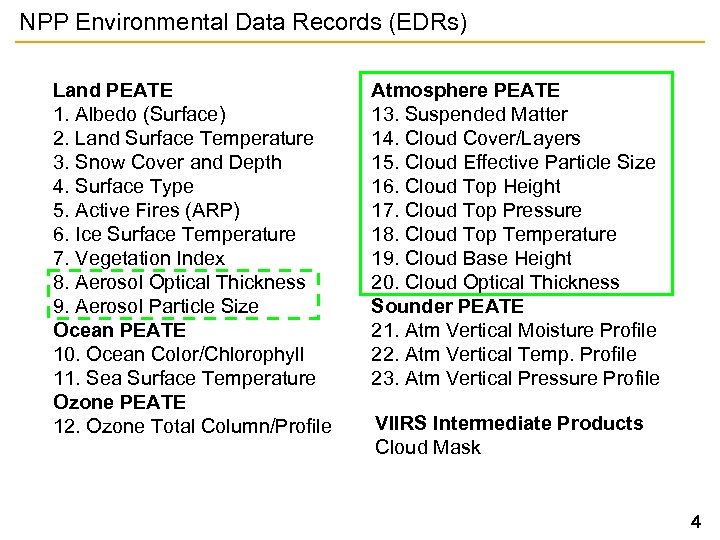Image resolution: width=720 pixels, height=540 pixels.
Task: Click the 'Ozone PEATE' heading
Action: click(119, 402)
